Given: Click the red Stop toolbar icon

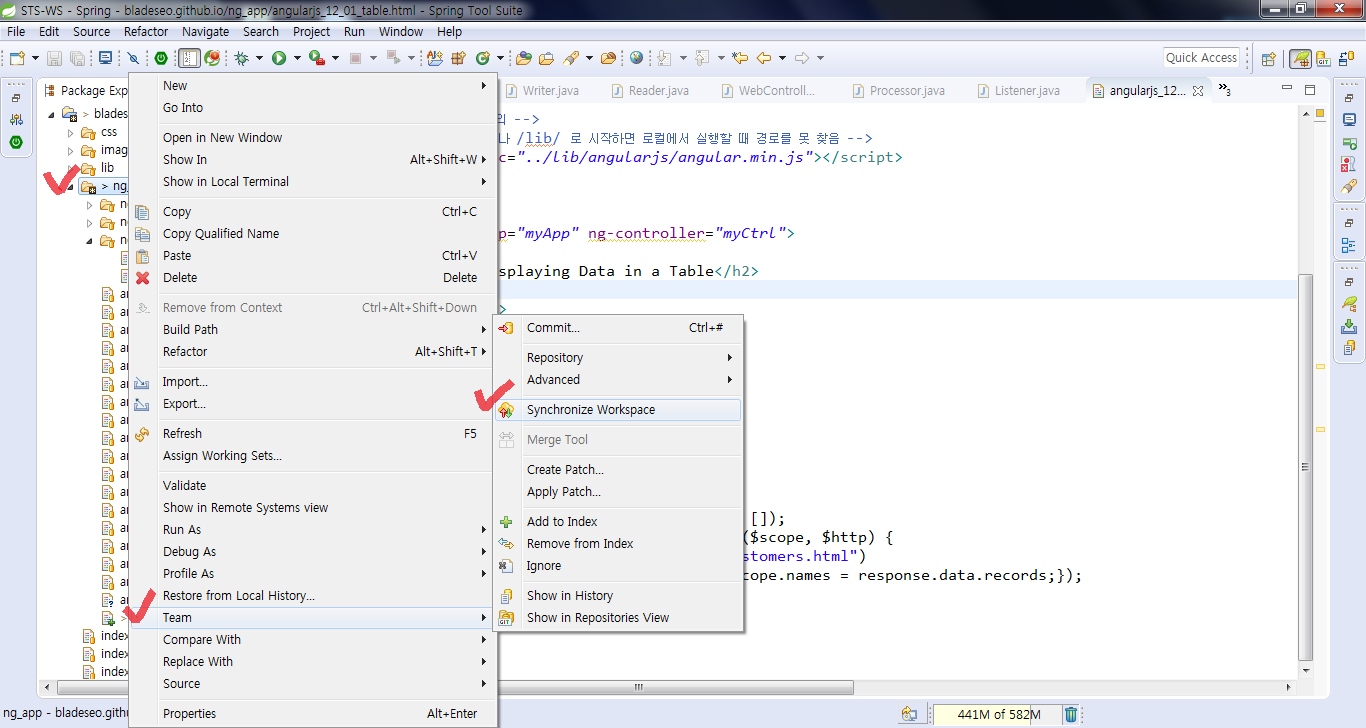Looking at the screenshot, I should click(354, 57).
